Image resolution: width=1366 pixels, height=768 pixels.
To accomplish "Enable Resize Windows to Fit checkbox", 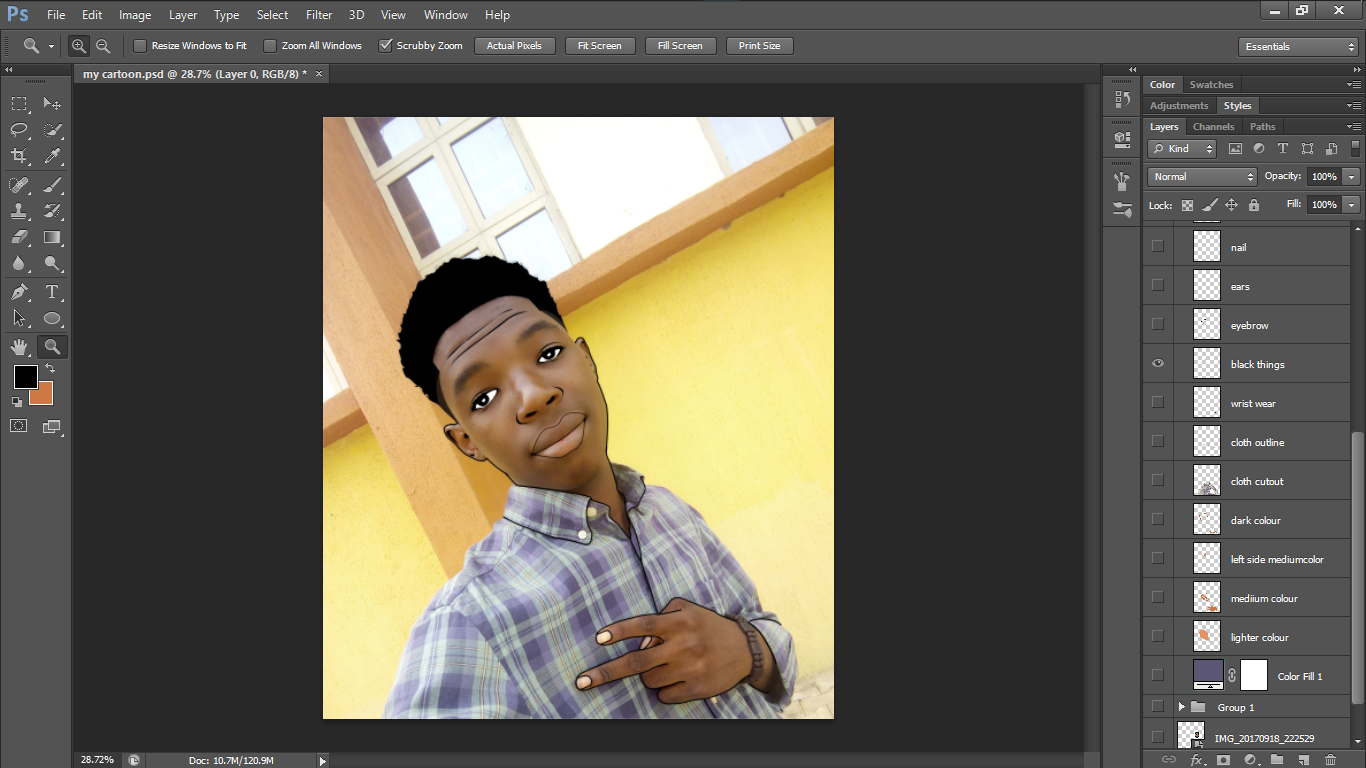I will [x=140, y=46].
